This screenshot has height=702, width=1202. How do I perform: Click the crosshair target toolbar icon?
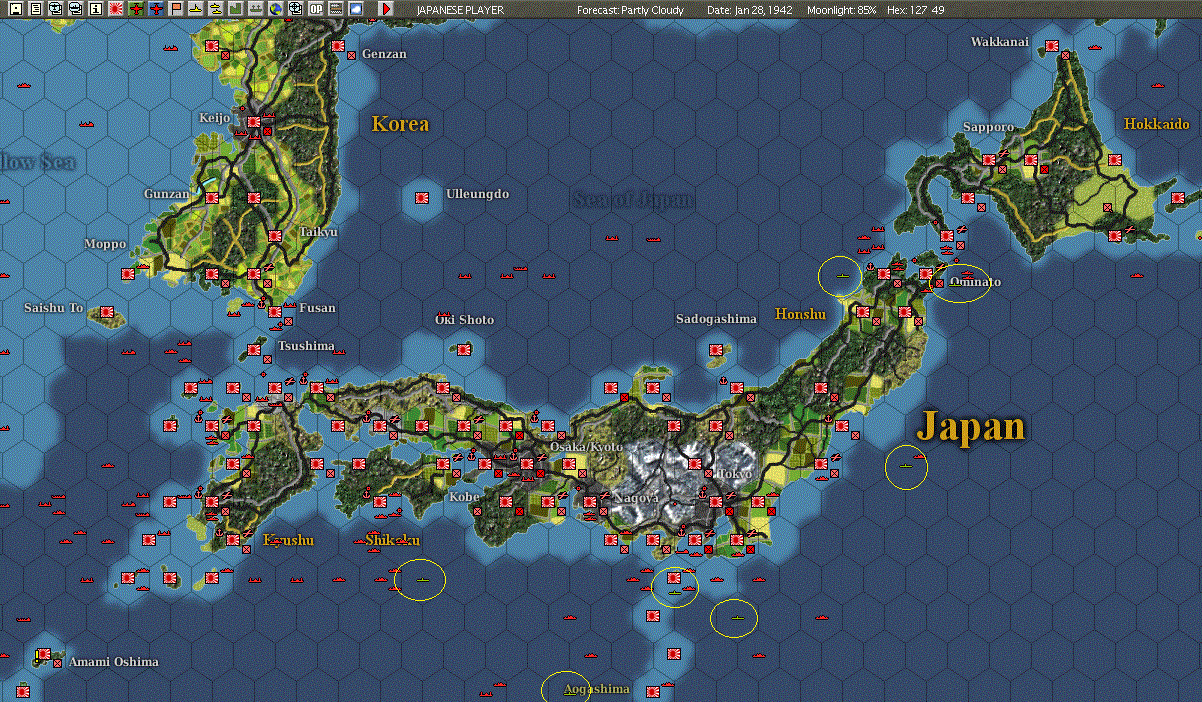pyautogui.click(x=296, y=9)
